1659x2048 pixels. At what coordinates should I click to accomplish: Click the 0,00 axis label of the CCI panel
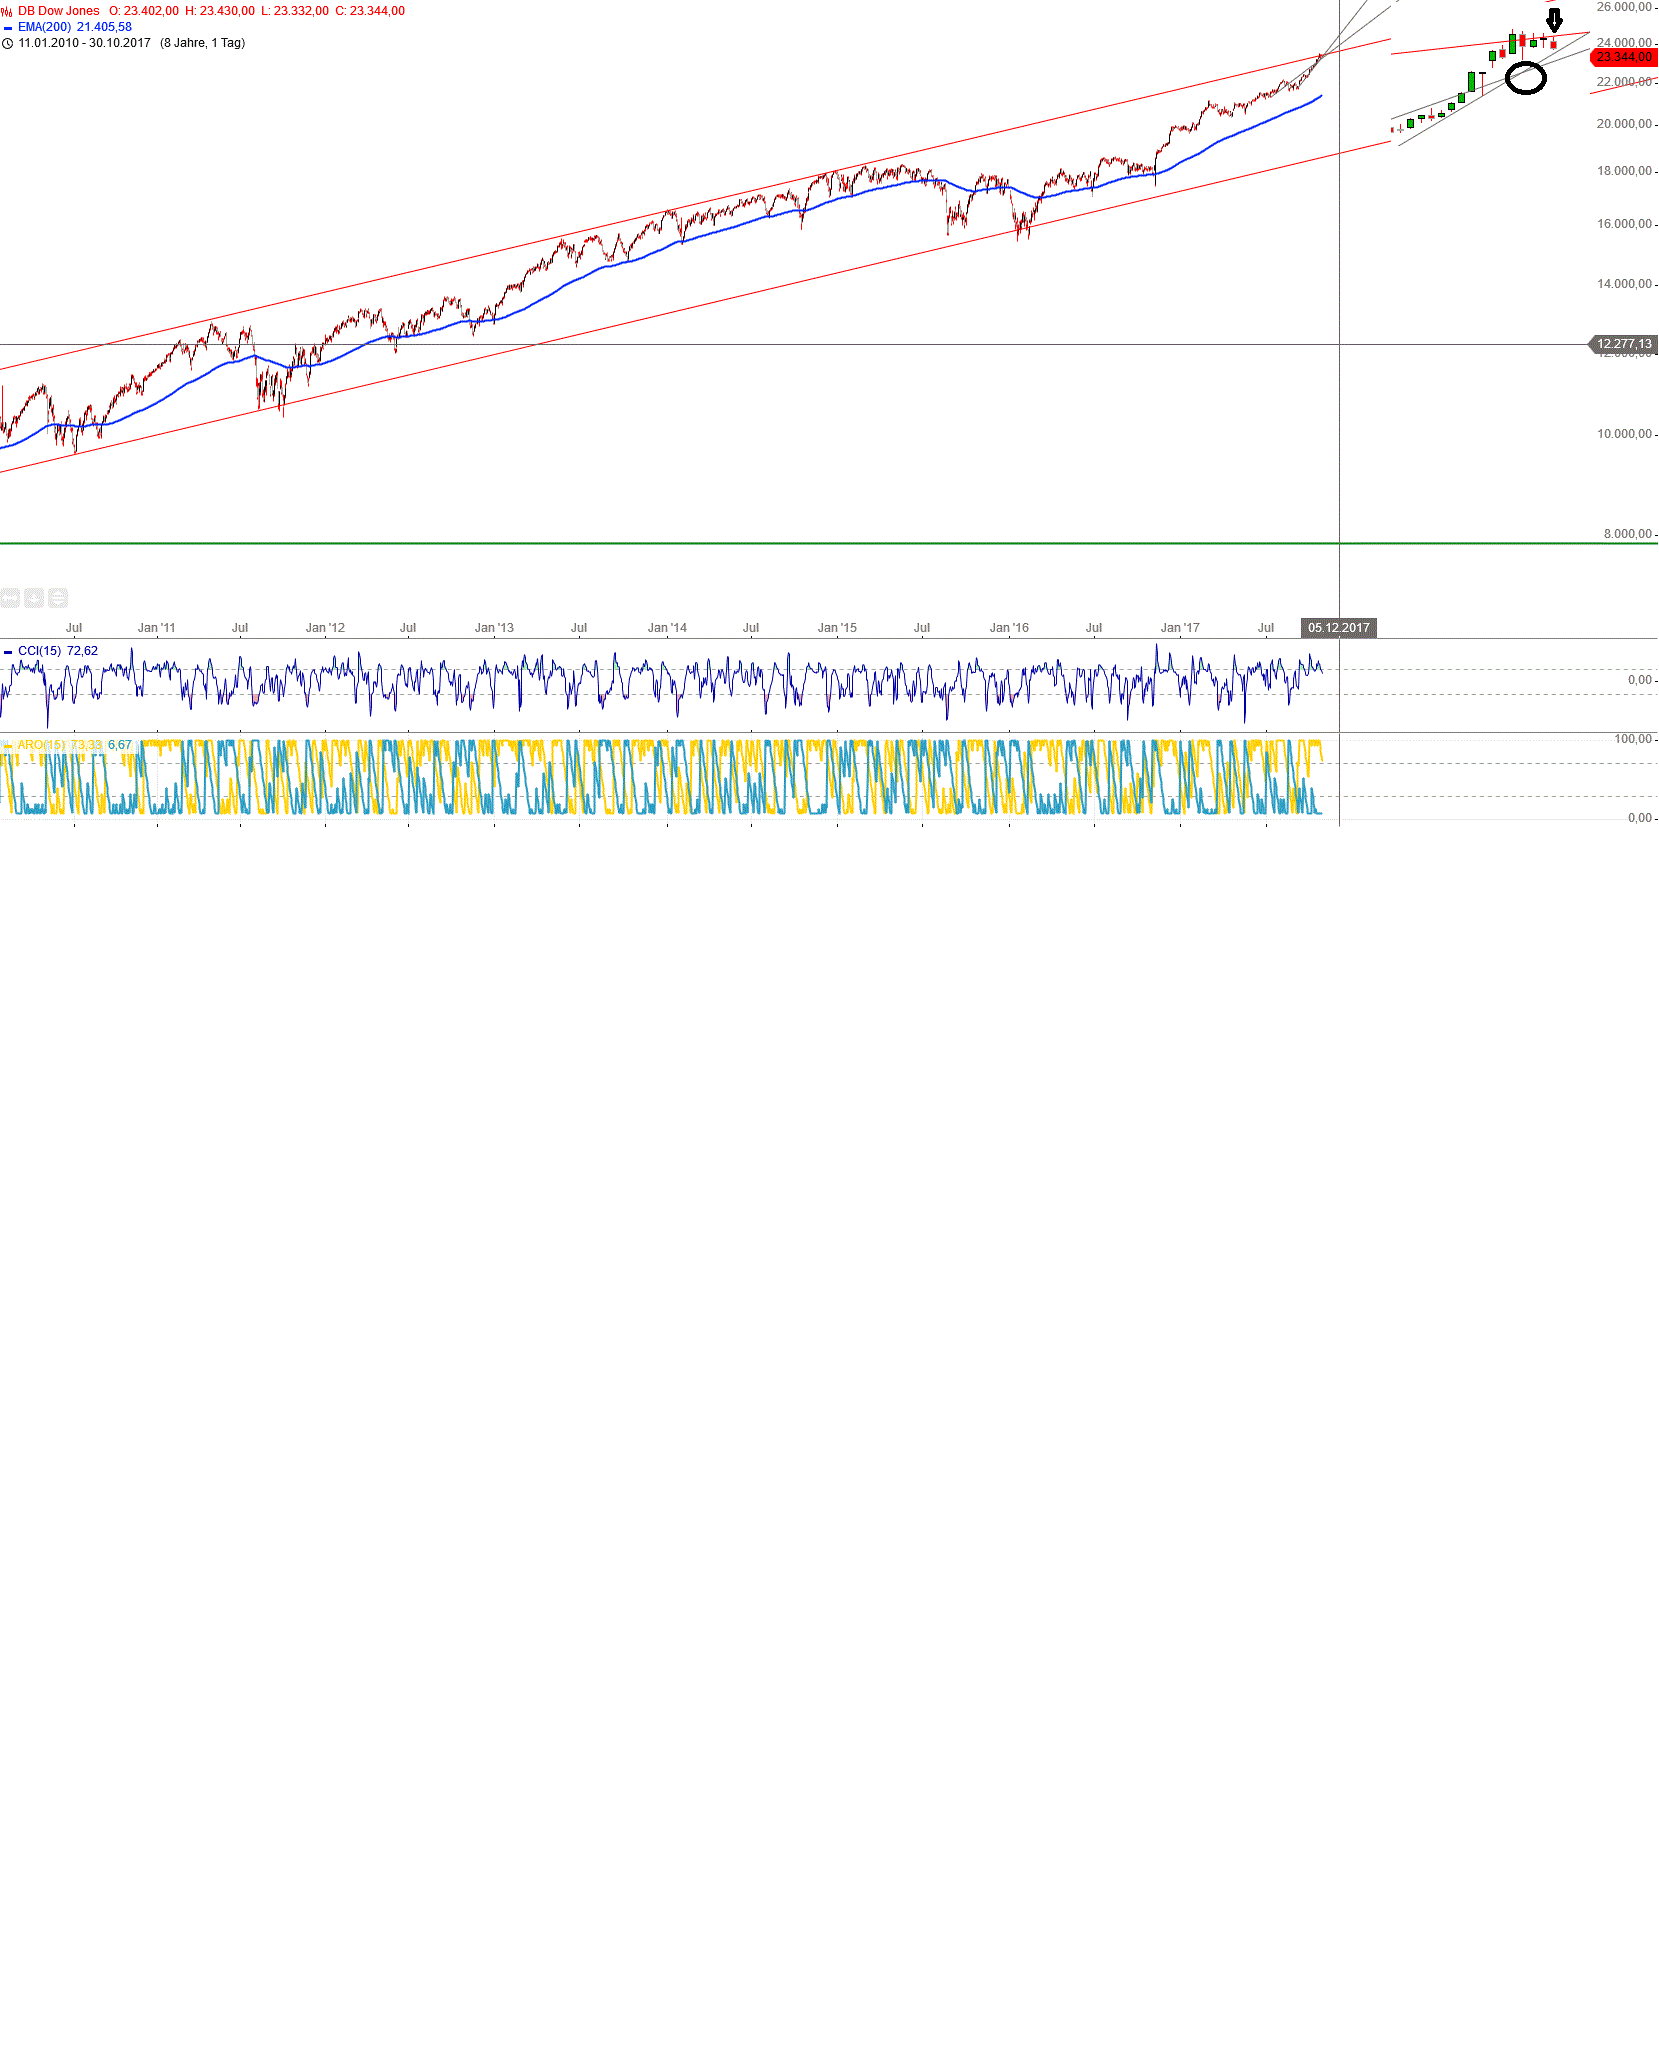point(1640,680)
